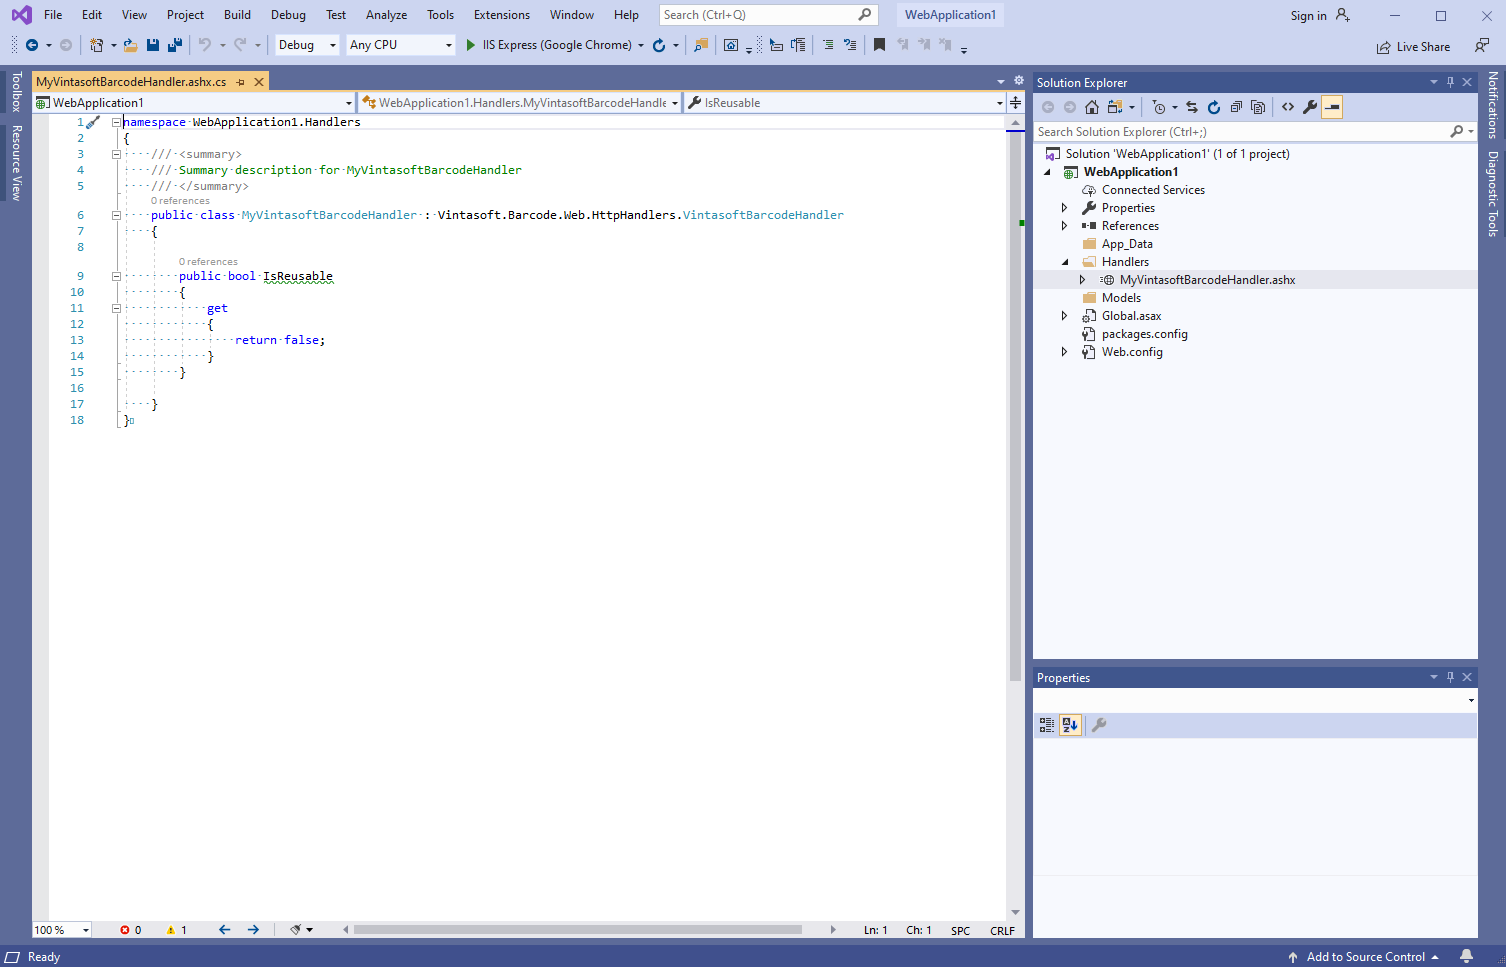Select the MyVintasoftBarcodeHandler.ashx.cs editor tab
The width and height of the screenshot is (1506, 967).
131,82
